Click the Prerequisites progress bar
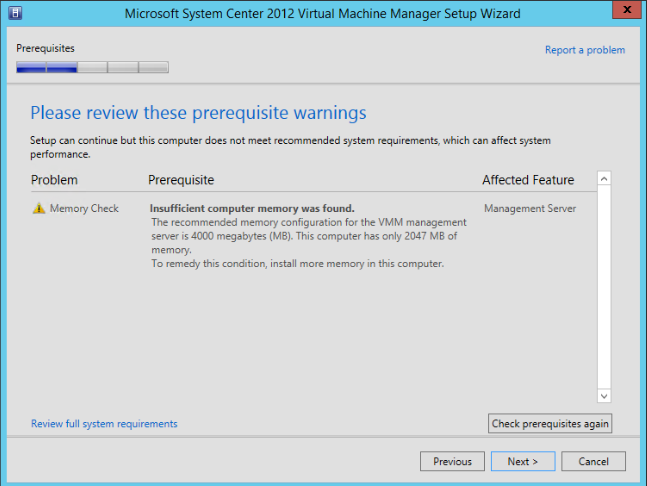 [93, 68]
